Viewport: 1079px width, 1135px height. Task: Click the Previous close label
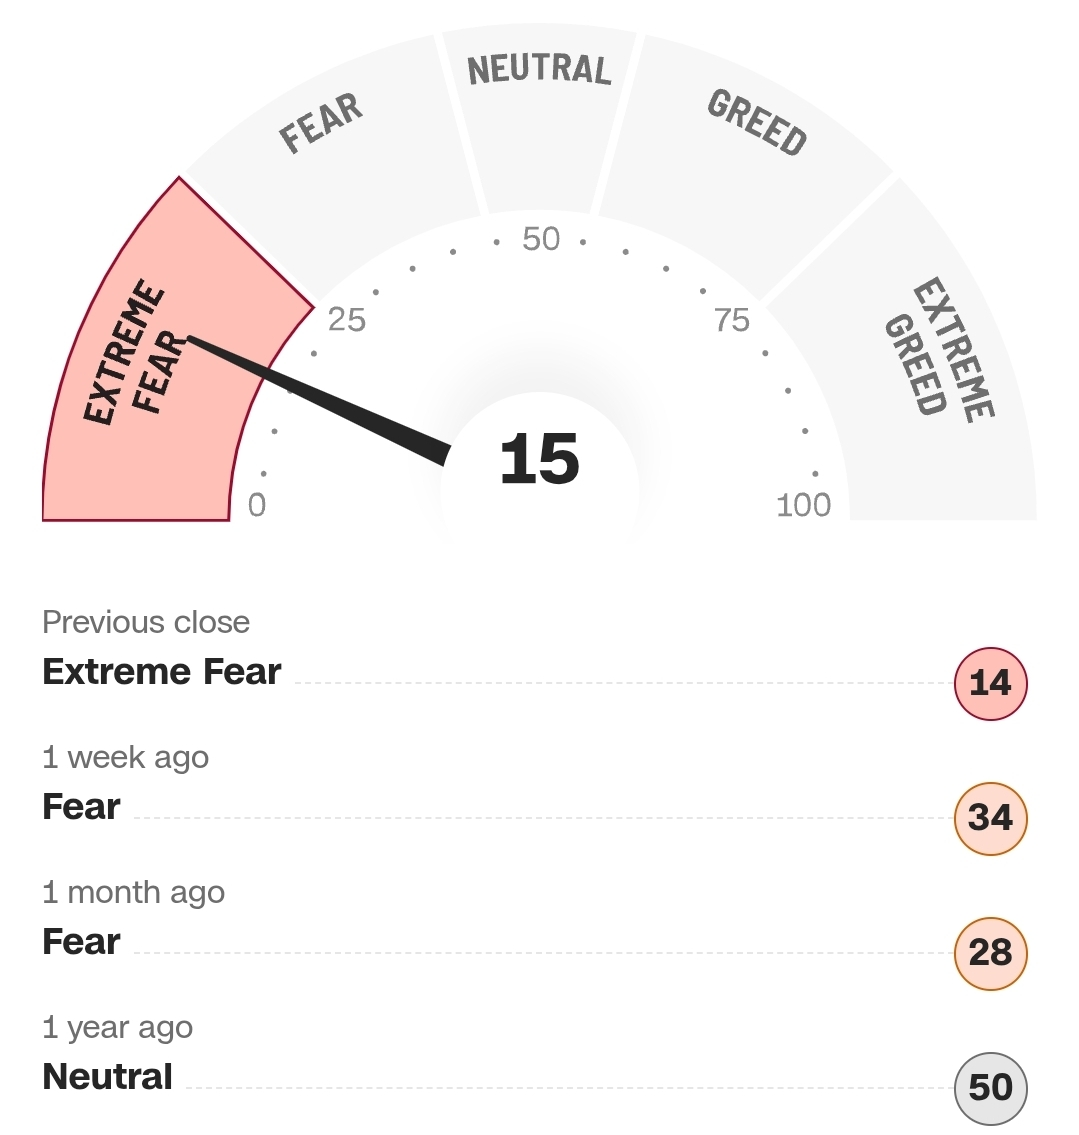146,622
